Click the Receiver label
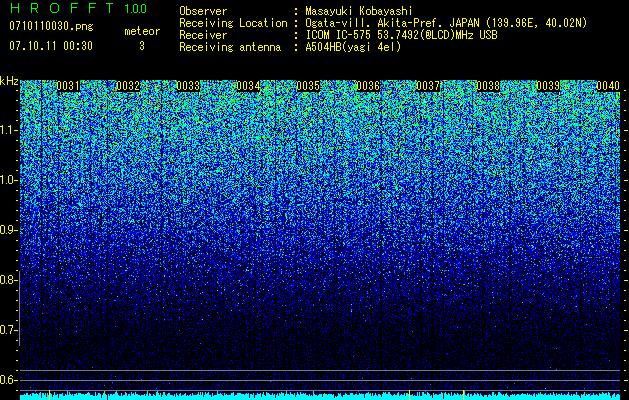This screenshot has width=629, height=400. pos(203,35)
